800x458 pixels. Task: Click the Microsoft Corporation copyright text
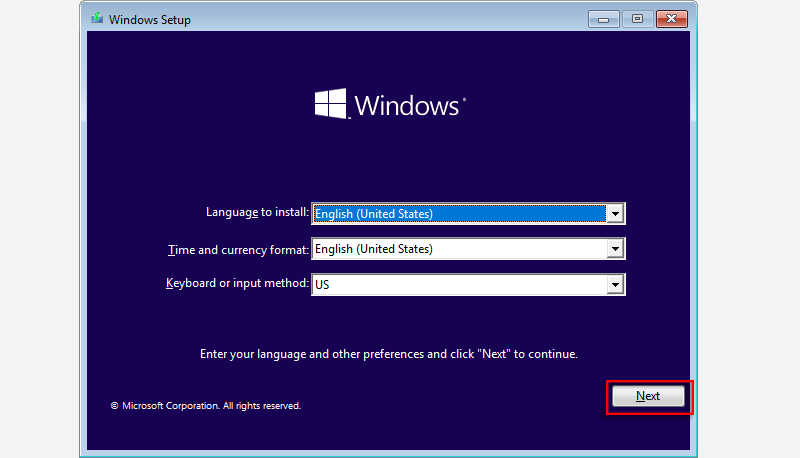pos(206,406)
